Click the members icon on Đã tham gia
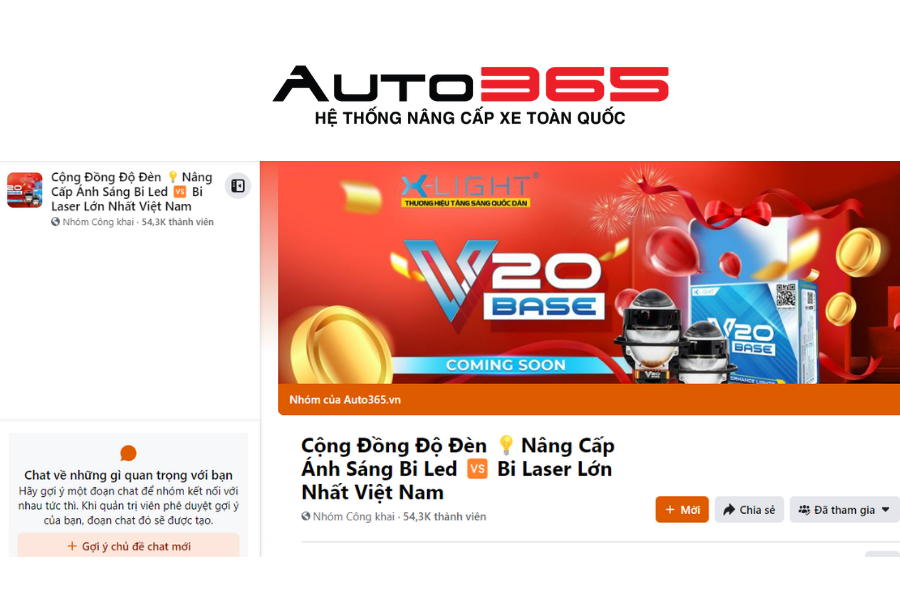900x600 pixels. 804,510
